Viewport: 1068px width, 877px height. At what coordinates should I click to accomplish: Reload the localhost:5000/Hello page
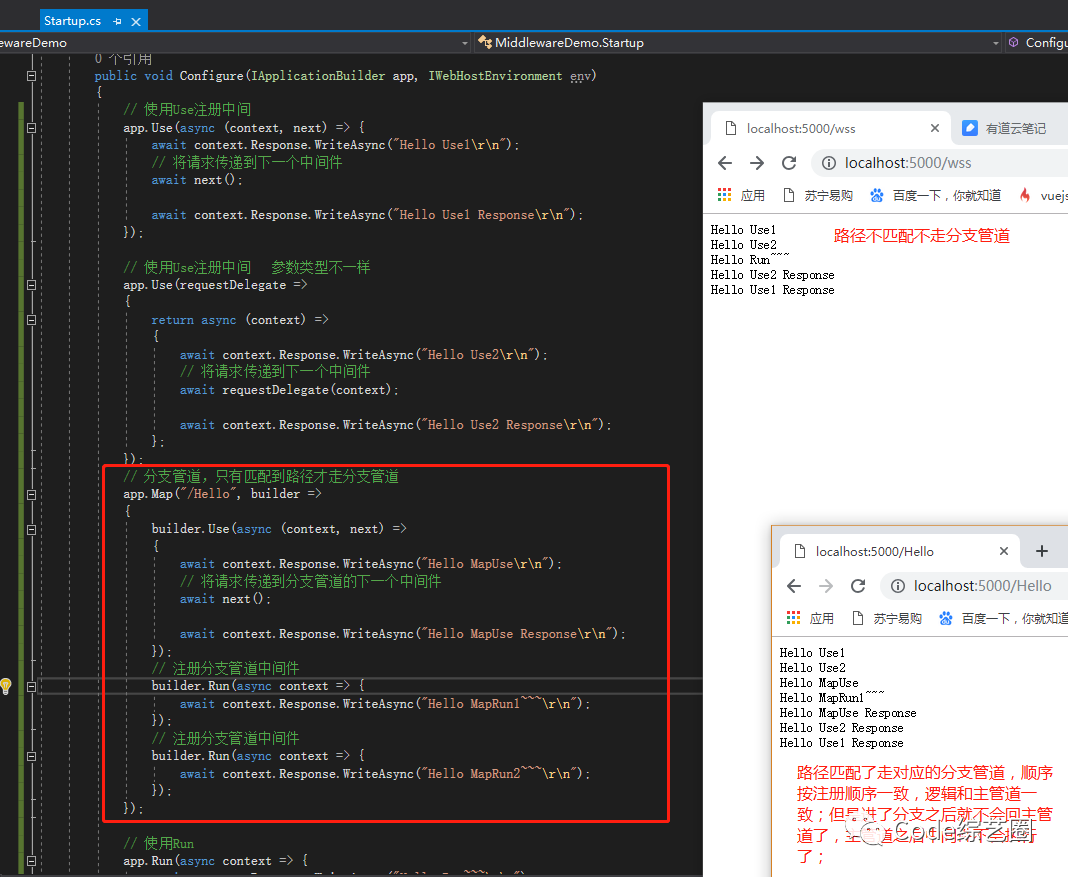[858, 586]
